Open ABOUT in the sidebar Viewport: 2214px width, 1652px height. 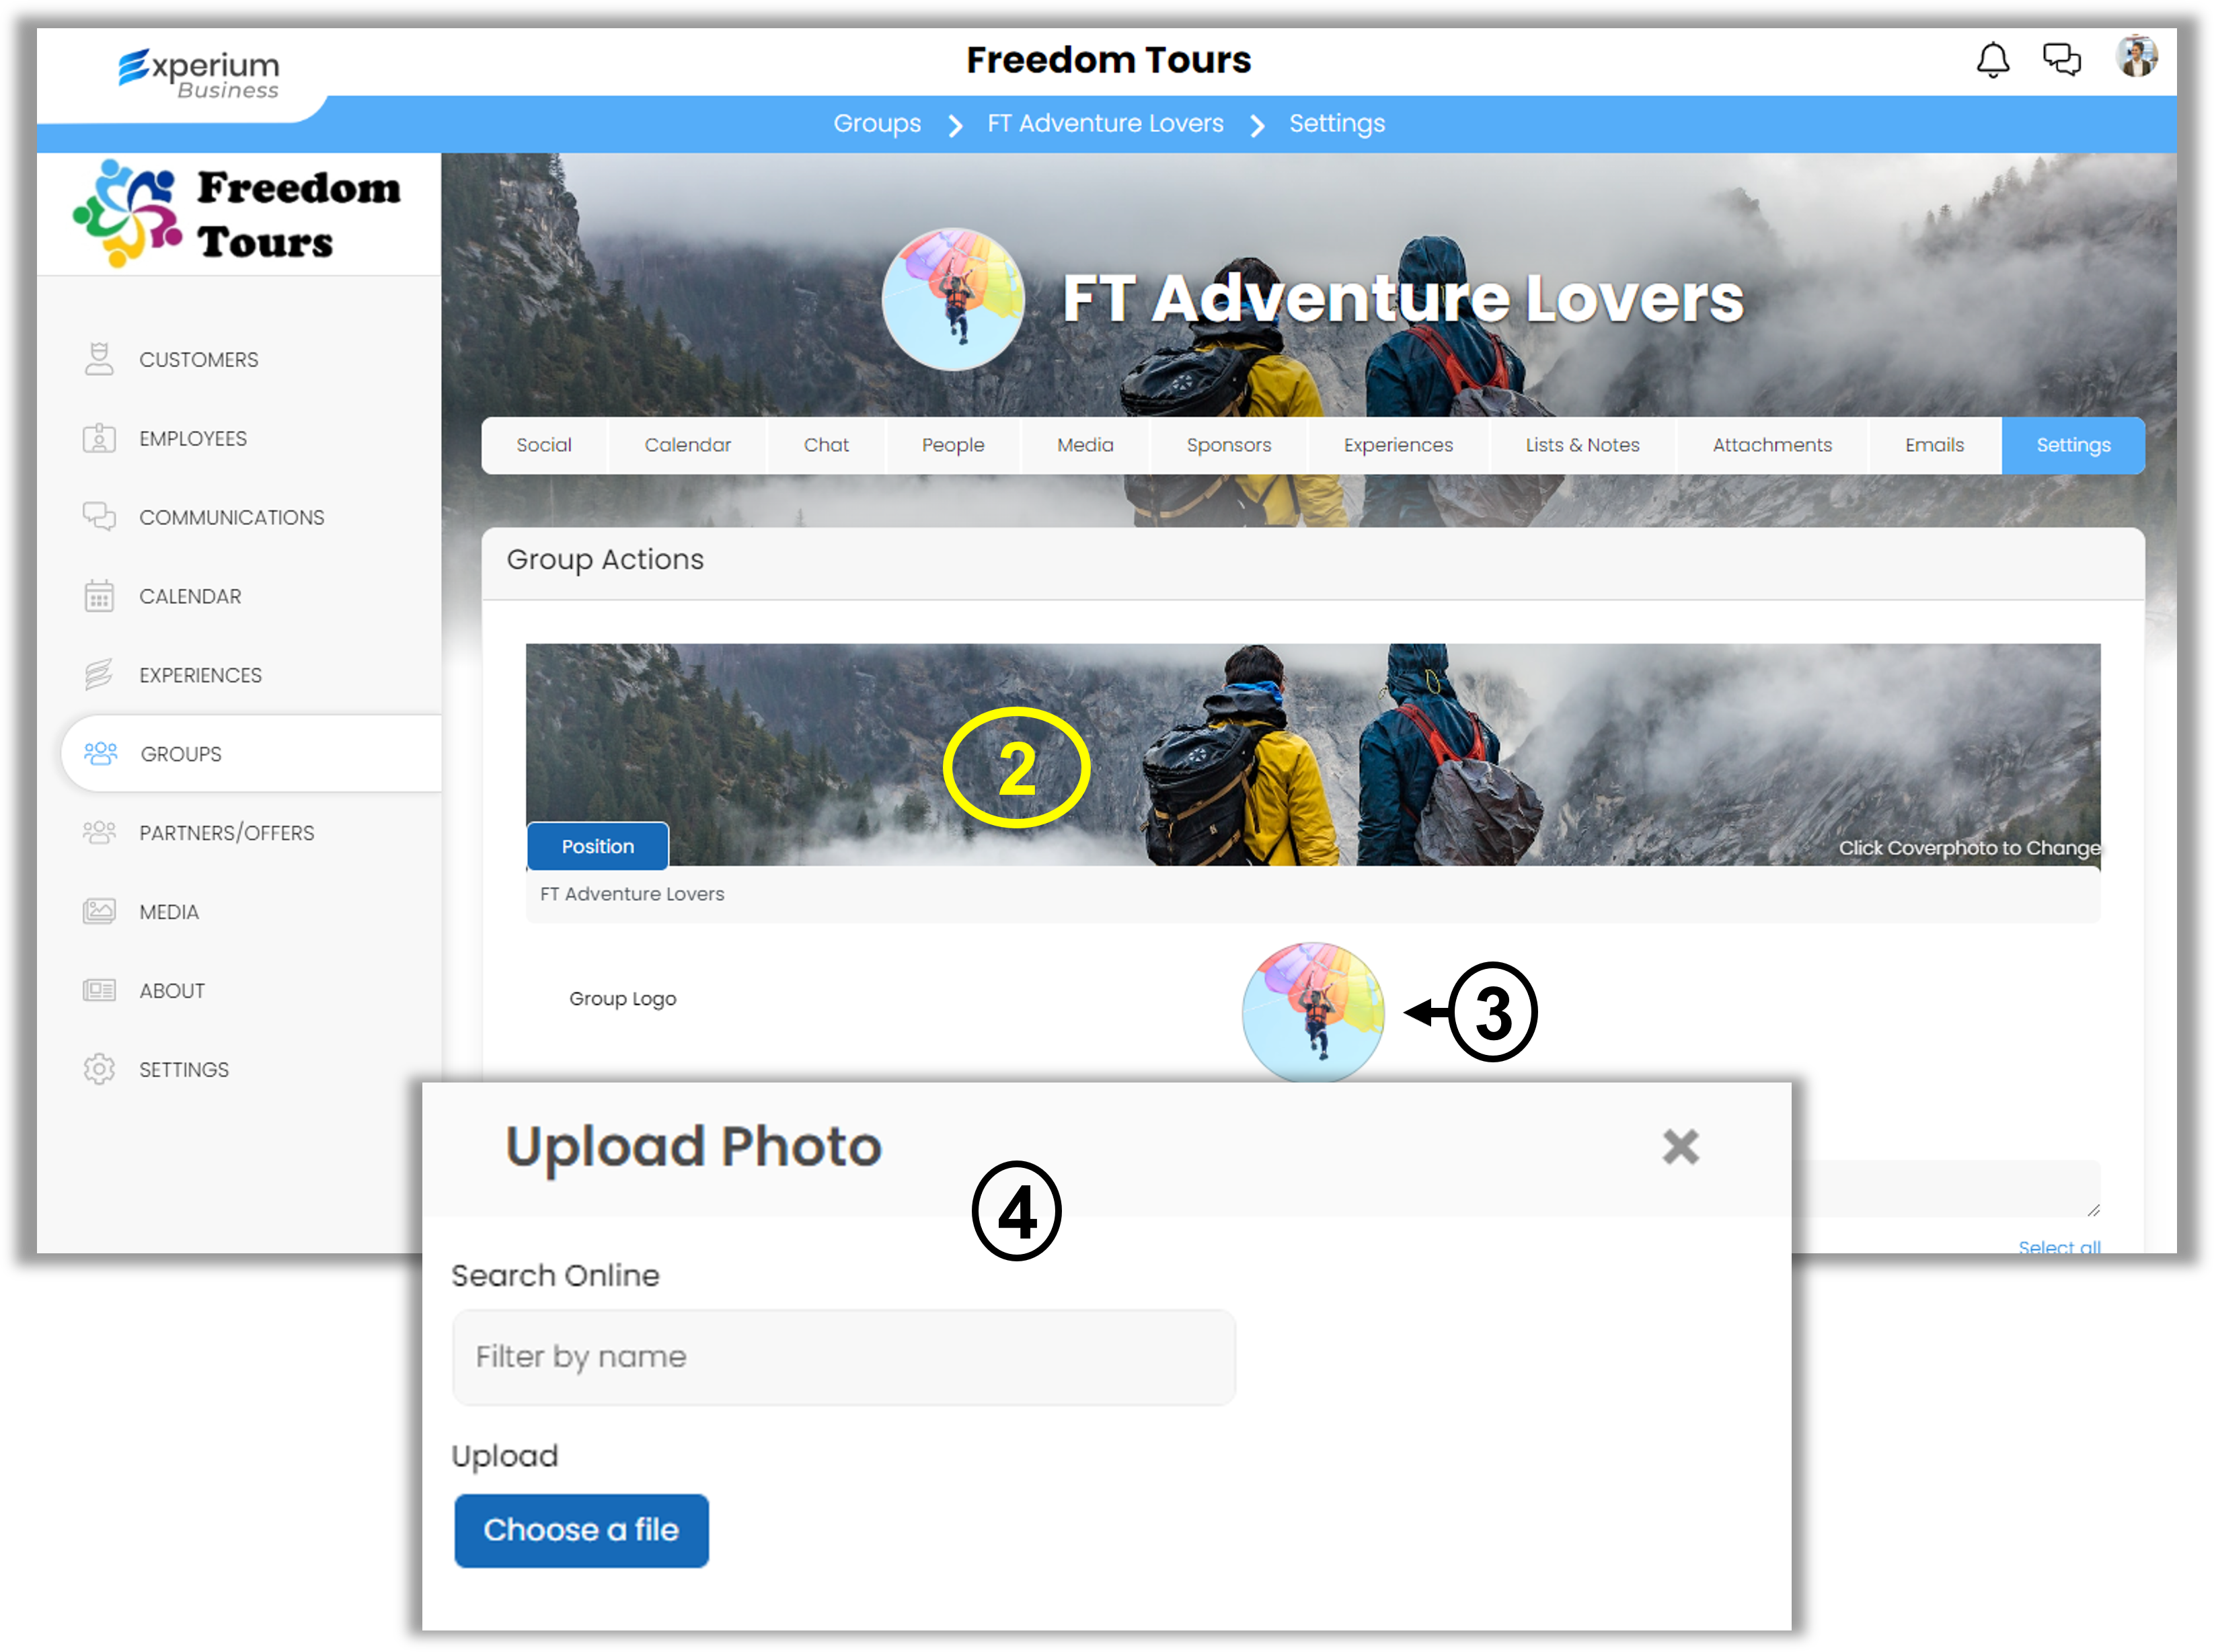pyautogui.click(x=172, y=991)
